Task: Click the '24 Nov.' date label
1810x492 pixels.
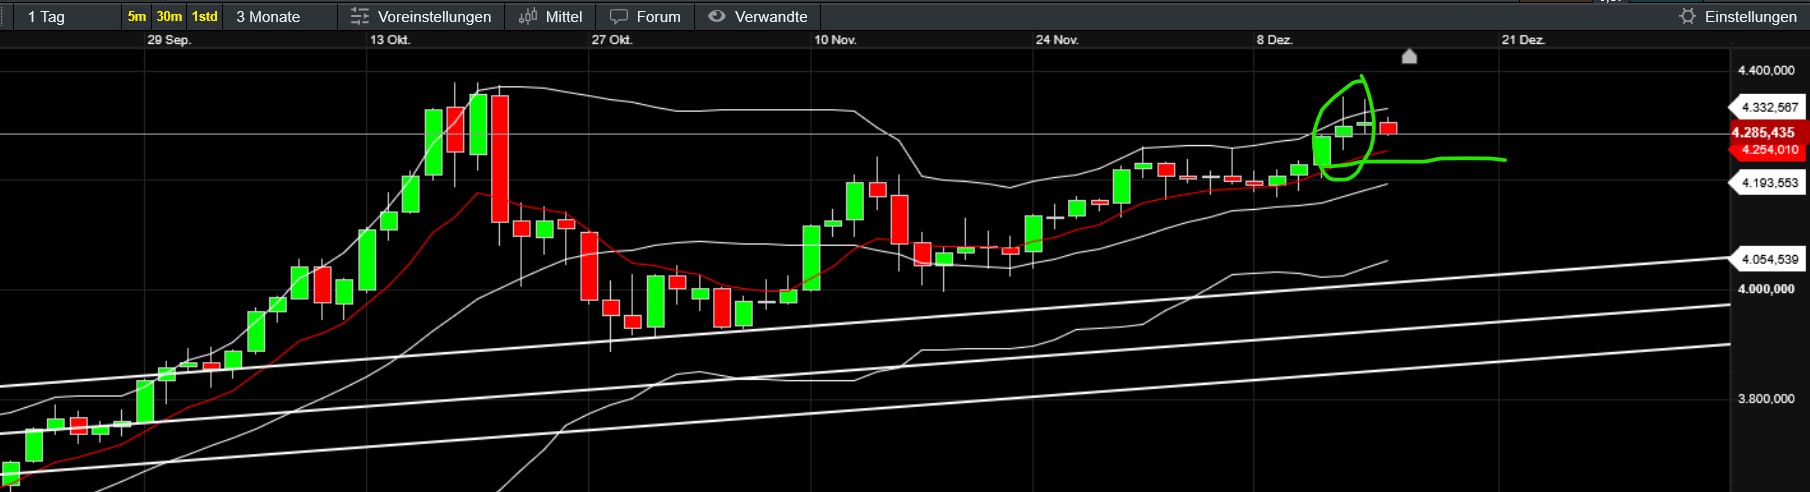Action: point(1057,40)
